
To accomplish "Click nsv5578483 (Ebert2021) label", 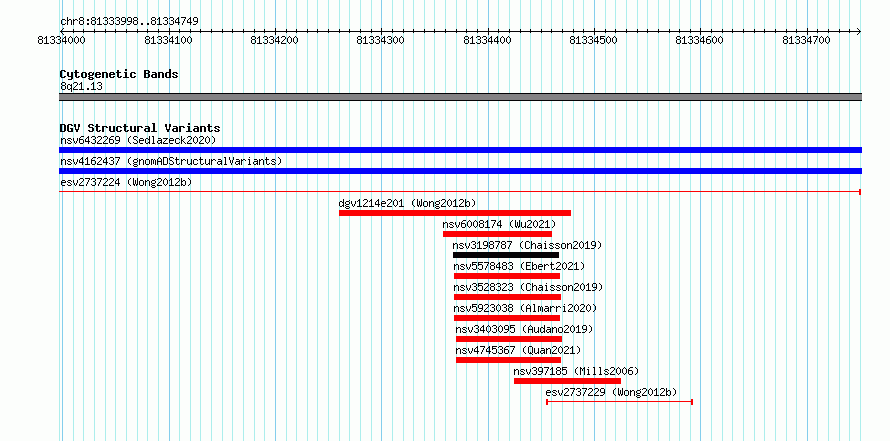I will click(519, 266).
